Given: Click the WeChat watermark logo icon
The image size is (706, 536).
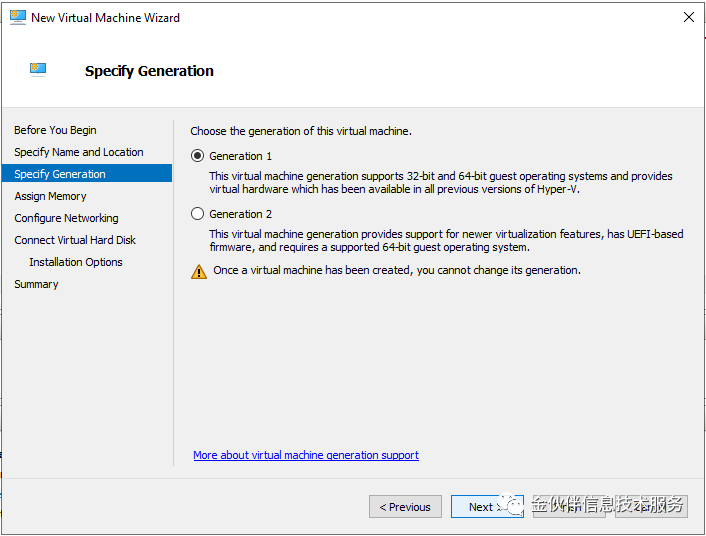Looking at the screenshot, I should (511, 504).
